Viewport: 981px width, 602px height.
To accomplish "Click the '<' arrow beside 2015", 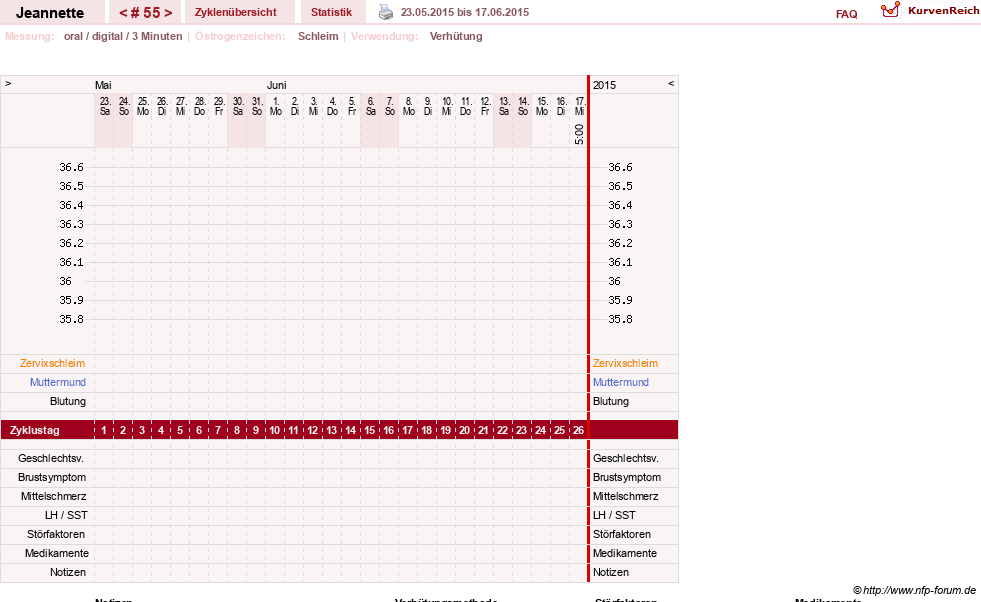I will coord(671,83).
